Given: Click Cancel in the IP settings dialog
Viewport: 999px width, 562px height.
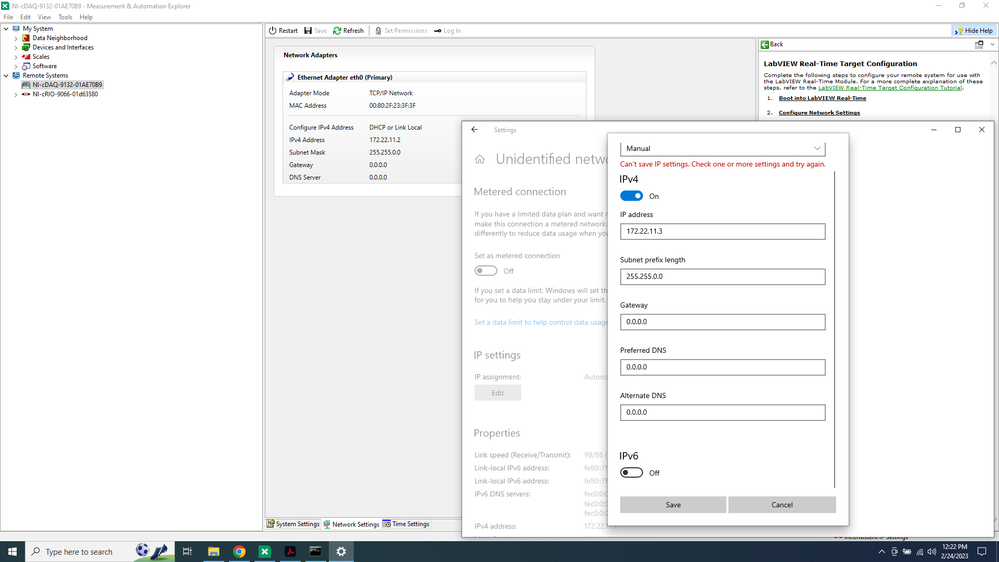Looking at the screenshot, I should (x=782, y=505).
